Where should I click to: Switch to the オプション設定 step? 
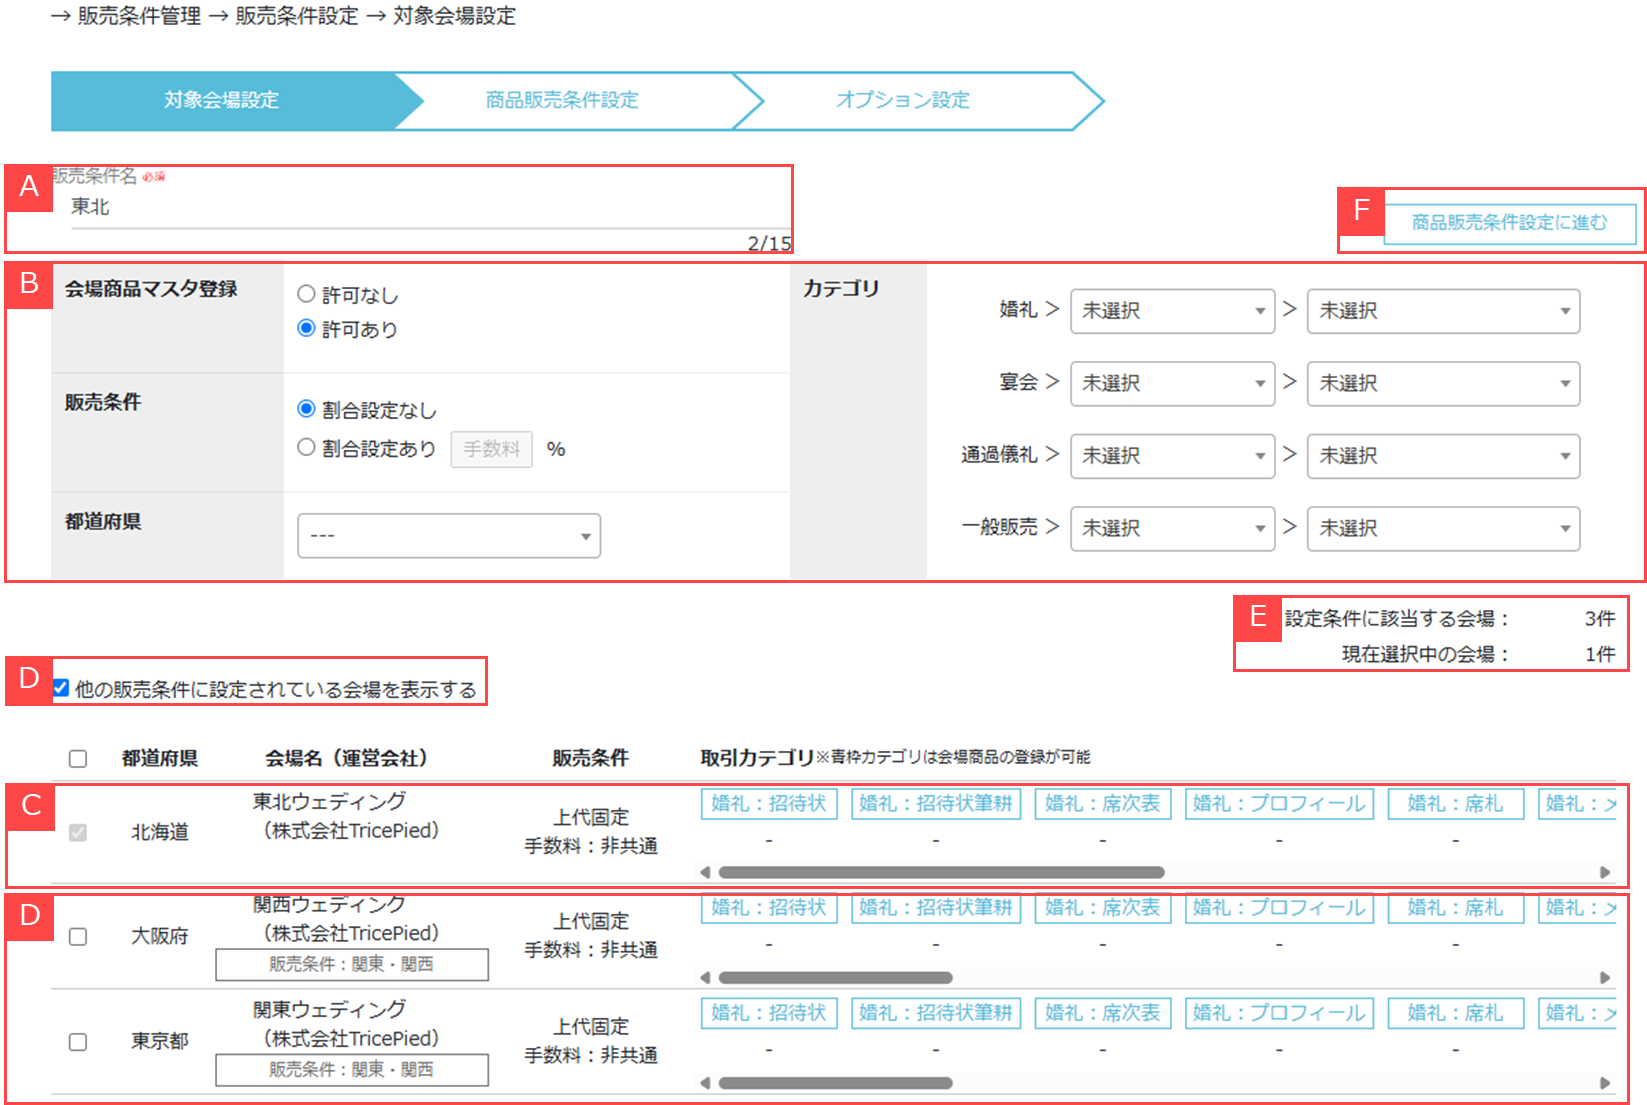pyautogui.click(x=903, y=100)
